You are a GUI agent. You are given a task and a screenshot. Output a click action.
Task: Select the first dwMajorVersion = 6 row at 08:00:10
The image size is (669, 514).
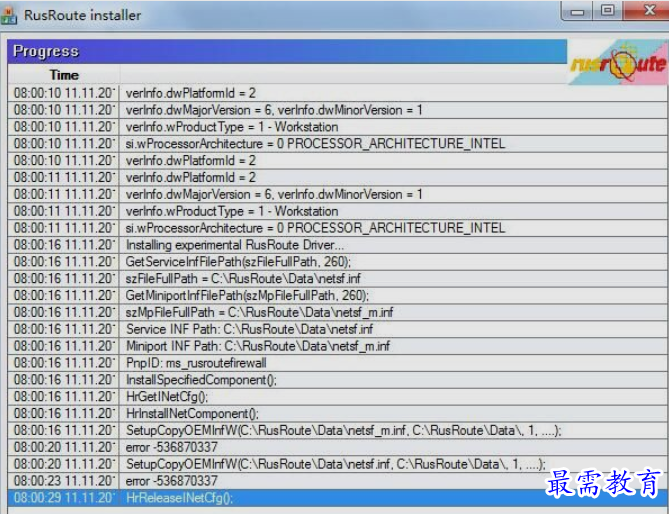coord(337,110)
